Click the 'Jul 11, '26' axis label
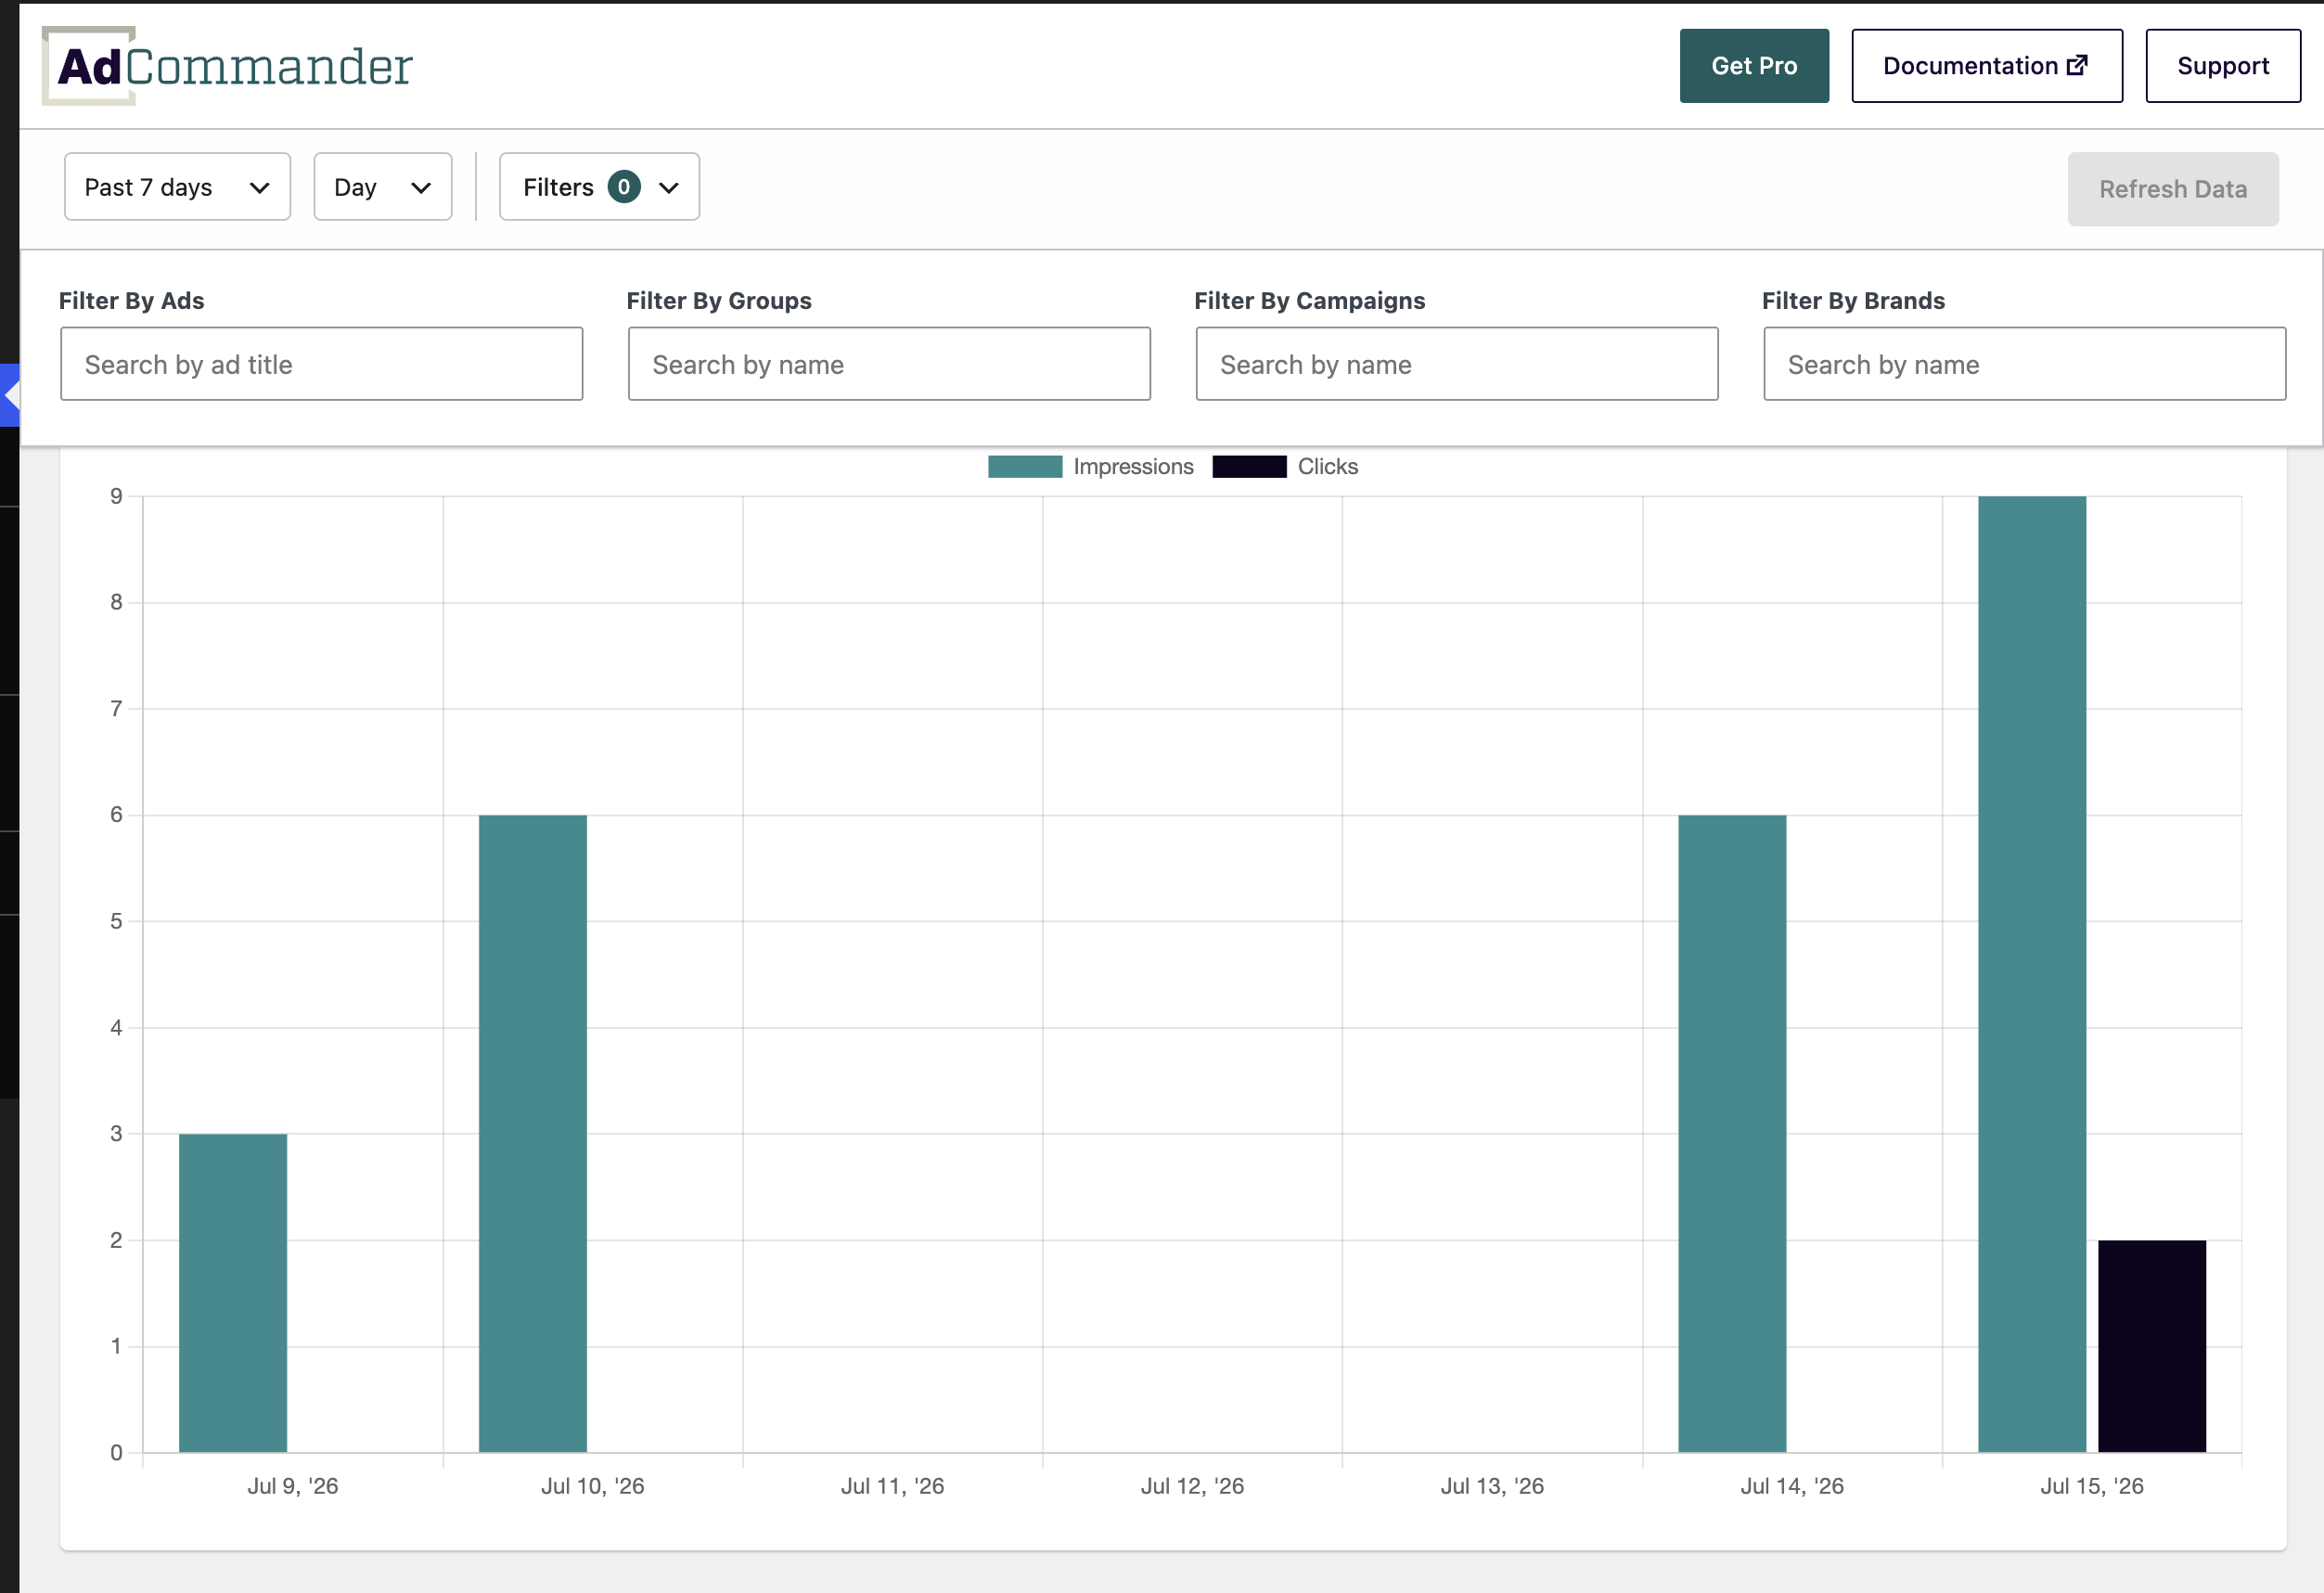Screen dimensions: 2324x1593 pos(892,1486)
